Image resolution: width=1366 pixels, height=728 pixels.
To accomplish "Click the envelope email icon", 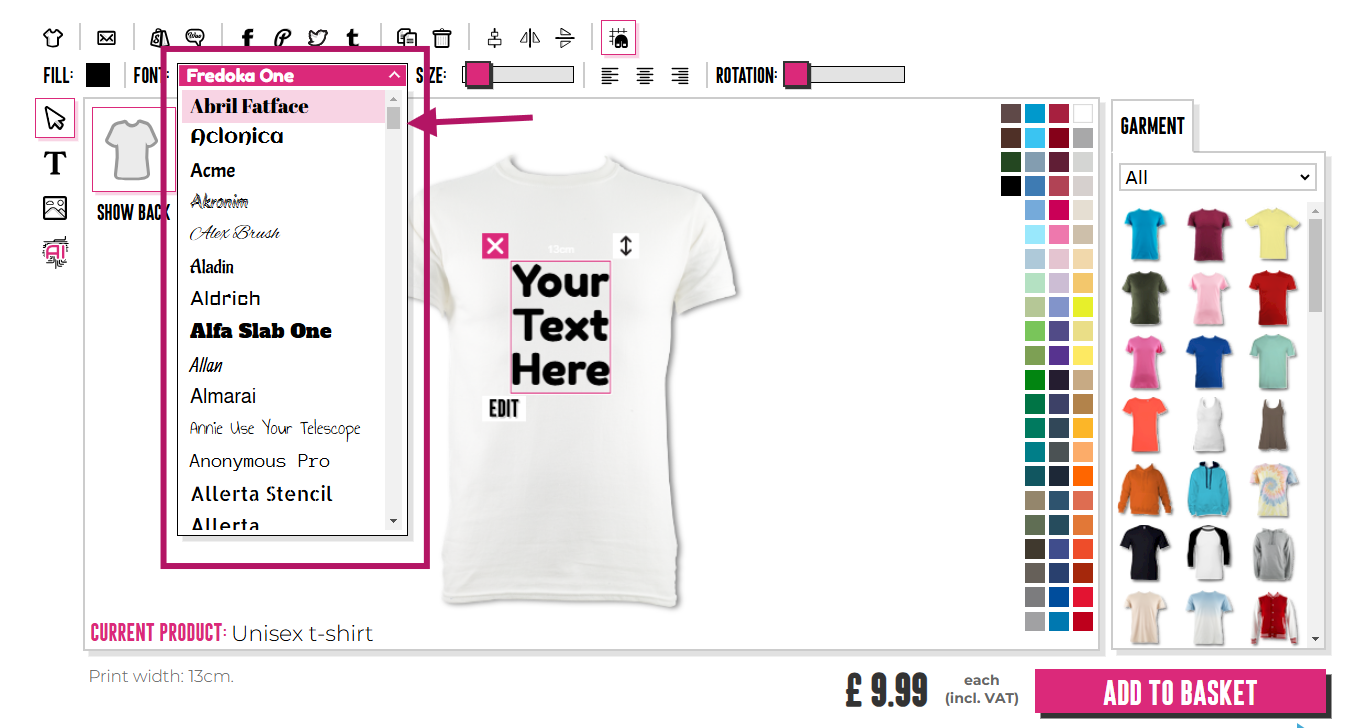I will click(106, 38).
